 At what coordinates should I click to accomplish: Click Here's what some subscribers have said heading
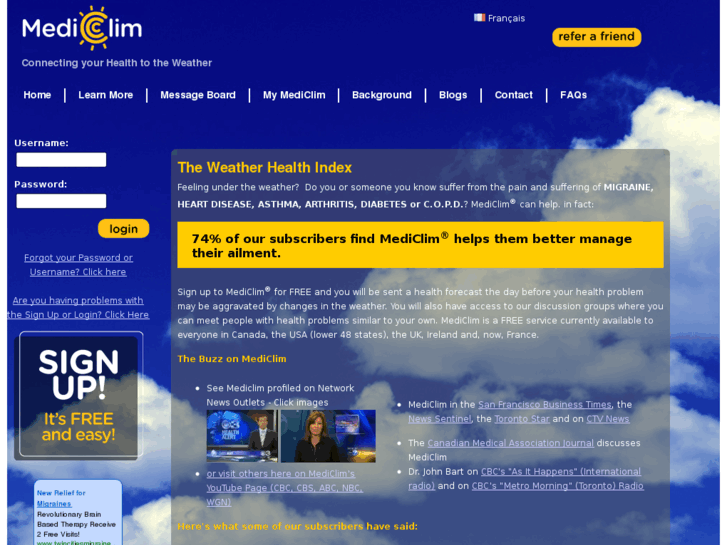click(x=298, y=526)
